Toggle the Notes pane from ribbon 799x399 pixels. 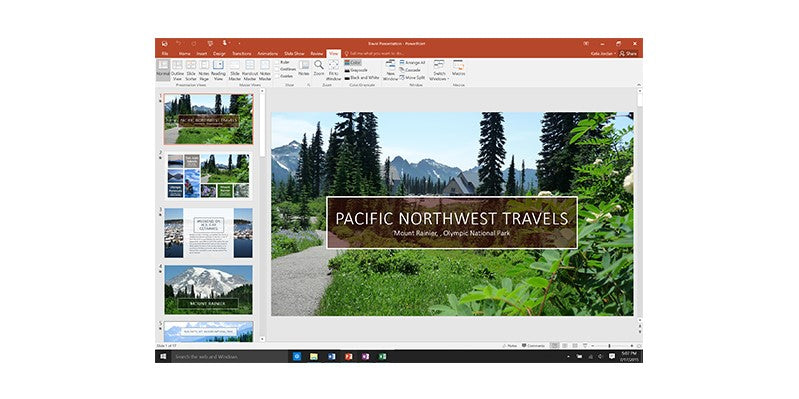click(x=304, y=68)
